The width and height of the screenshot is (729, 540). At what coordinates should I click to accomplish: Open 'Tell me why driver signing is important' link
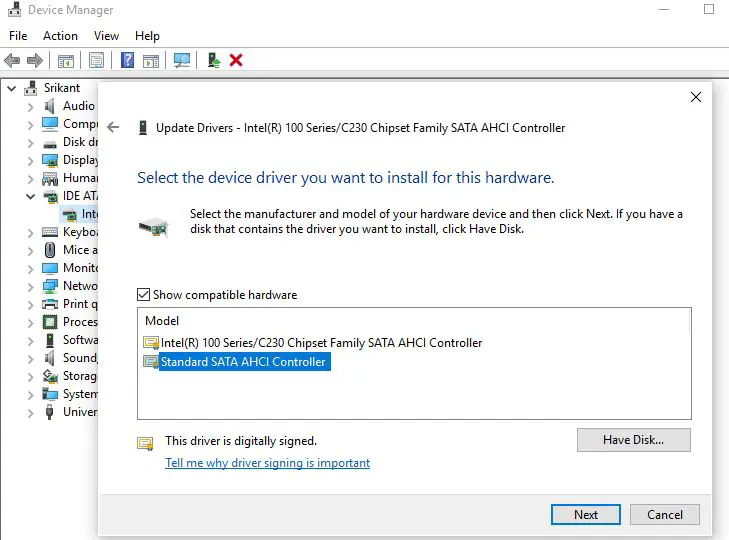point(267,463)
